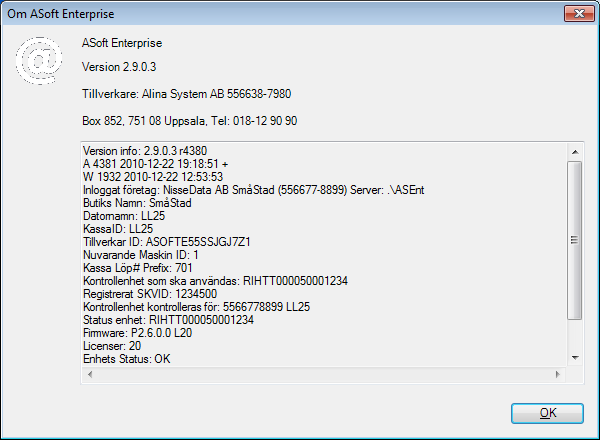Click the 'Firmware: P2.6.0.0 L20' row
The height and width of the screenshot is (440, 600).
pyautogui.click(x=138, y=333)
